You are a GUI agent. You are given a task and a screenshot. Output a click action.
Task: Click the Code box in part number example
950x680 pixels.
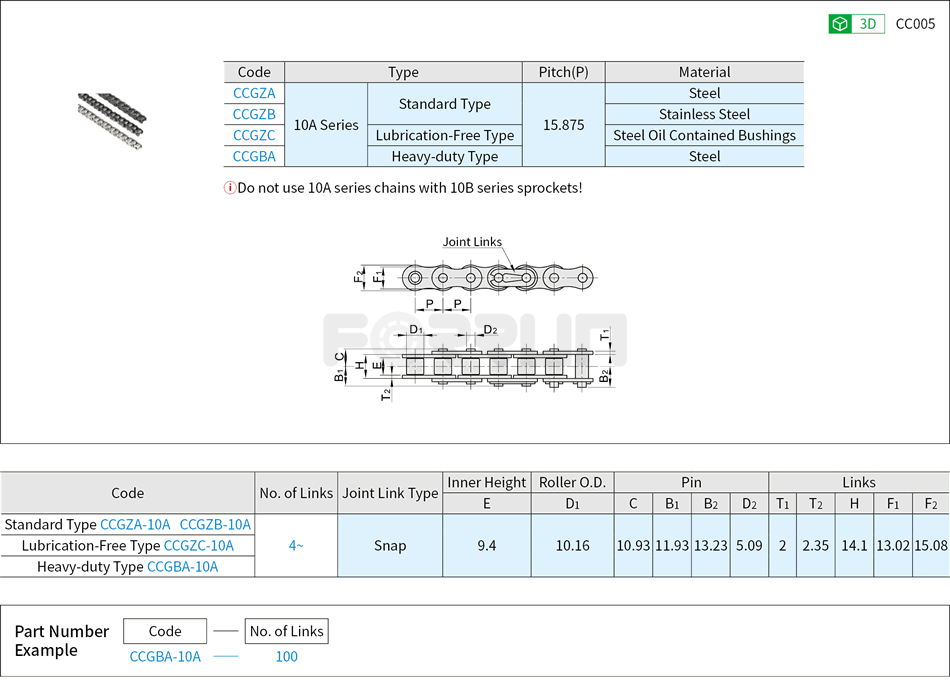click(165, 631)
